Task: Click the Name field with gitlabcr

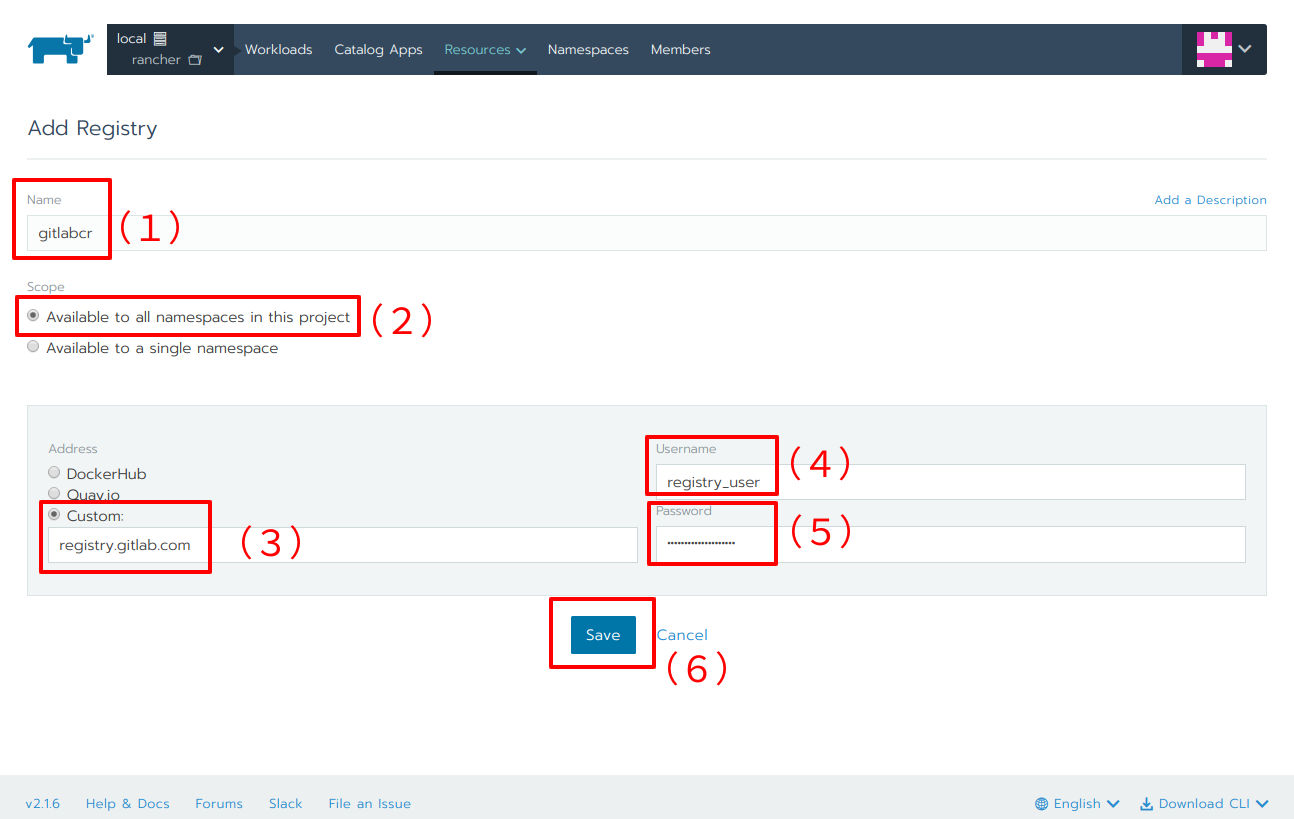Action: pos(646,233)
